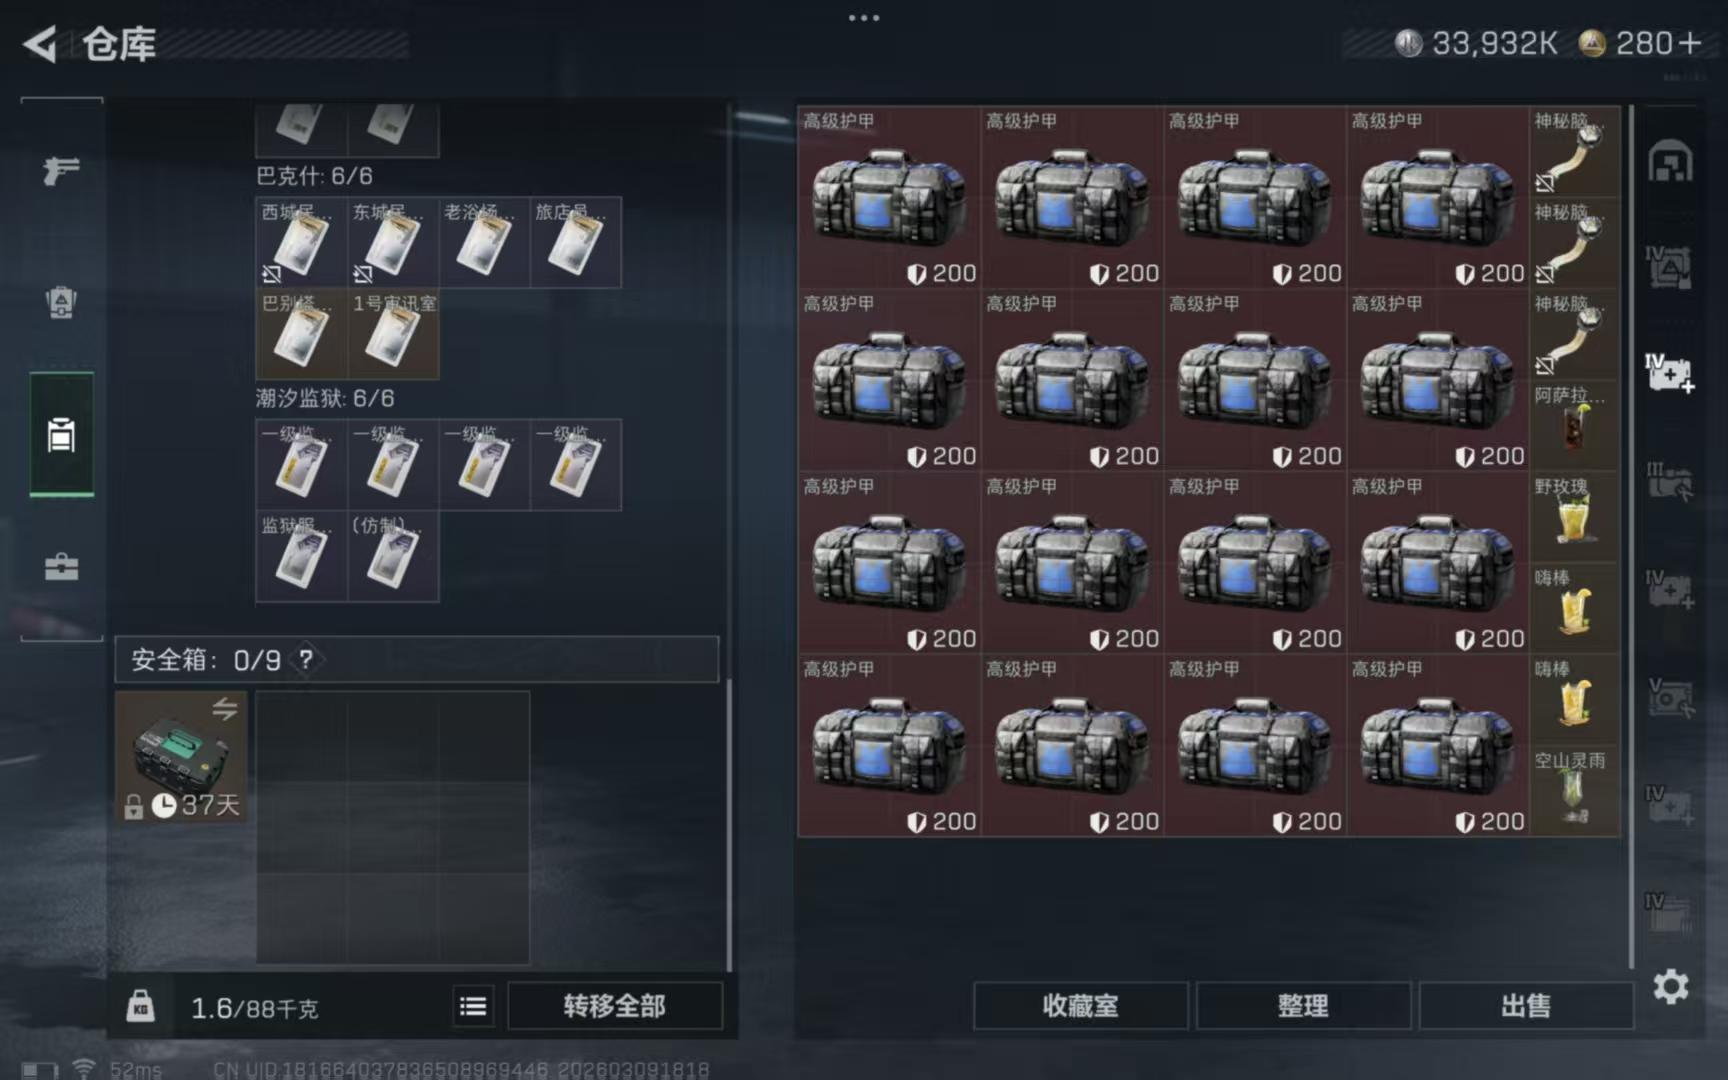The height and width of the screenshot is (1080, 1728).
Task: Tap the 1.6/88千克 weight readout
Action: click(254, 1008)
